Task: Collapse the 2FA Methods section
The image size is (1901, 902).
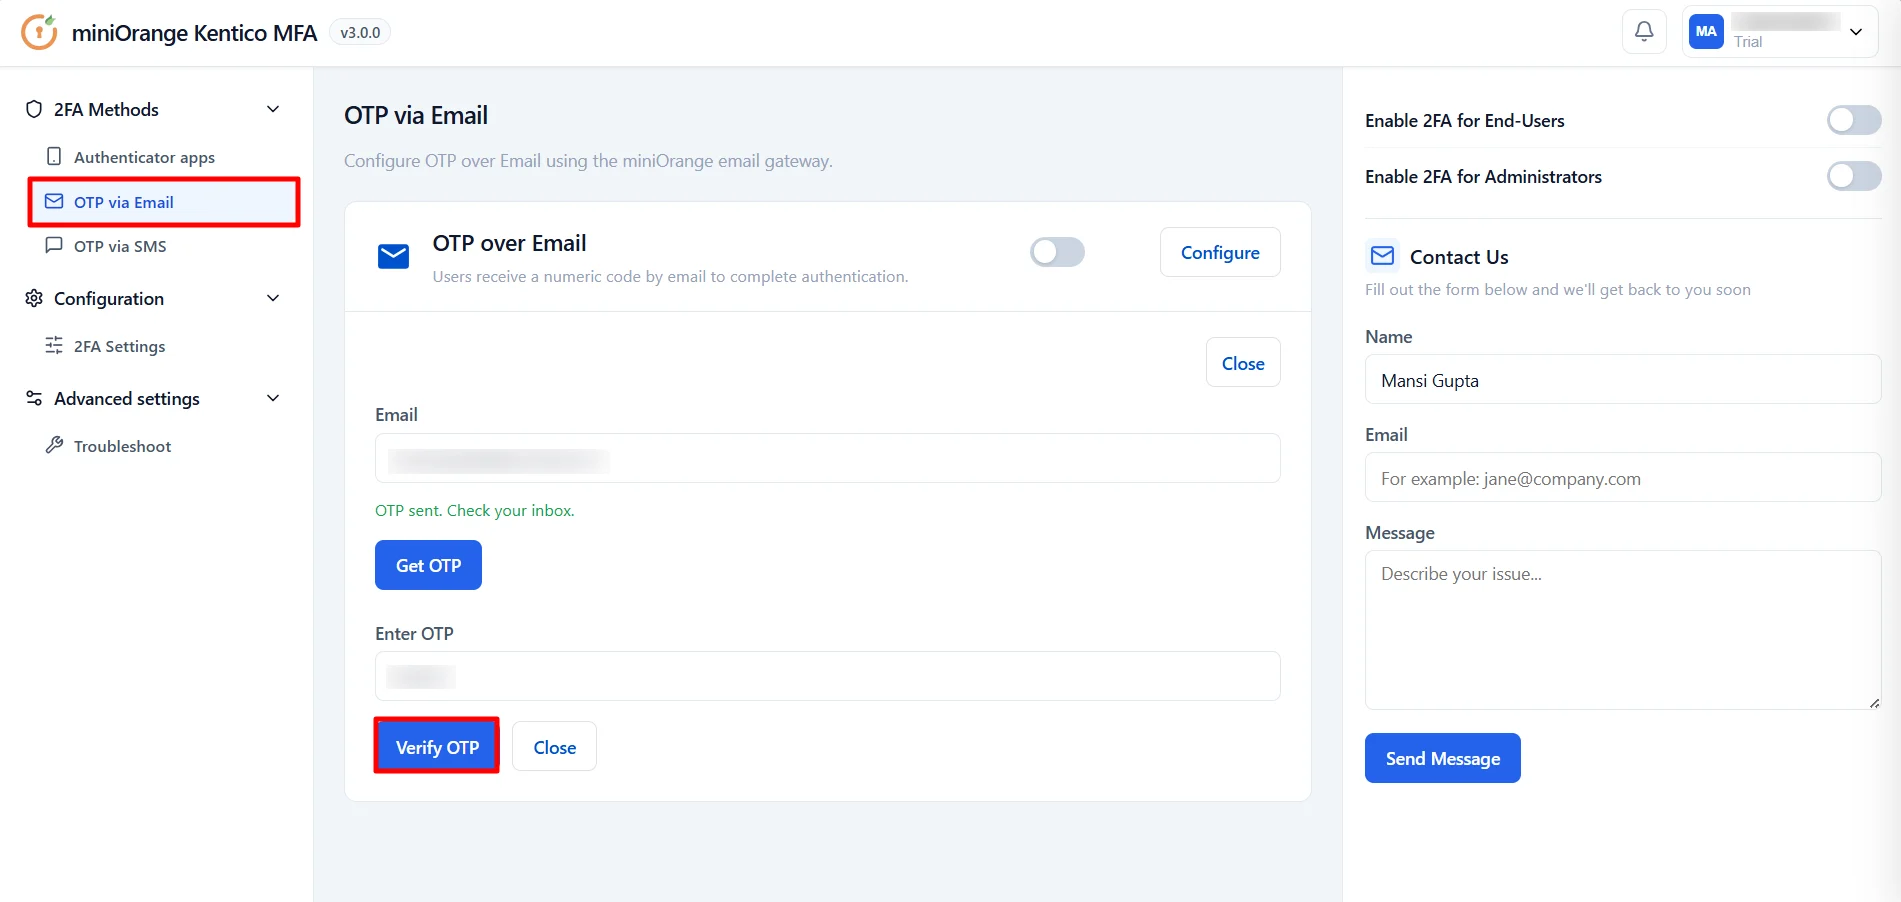Action: pyautogui.click(x=273, y=109)
